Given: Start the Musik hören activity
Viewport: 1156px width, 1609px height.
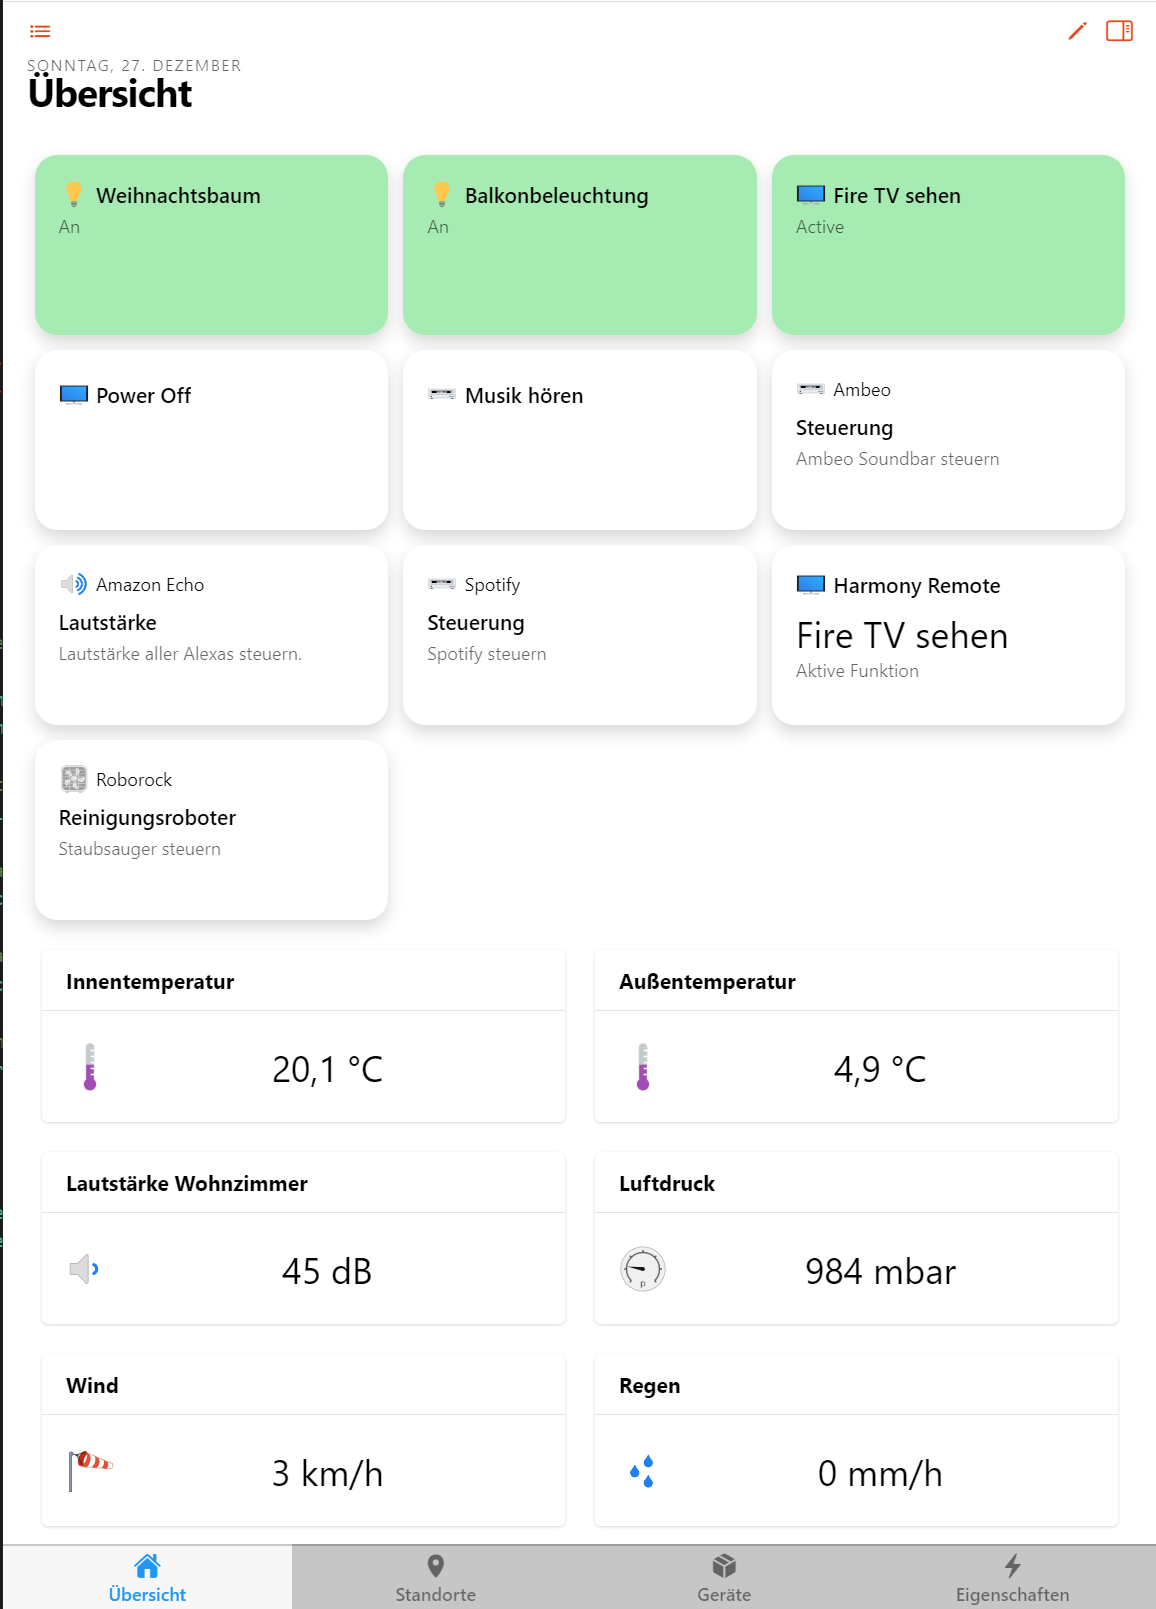Looking at the screenshot, I should tap(580, 440).
